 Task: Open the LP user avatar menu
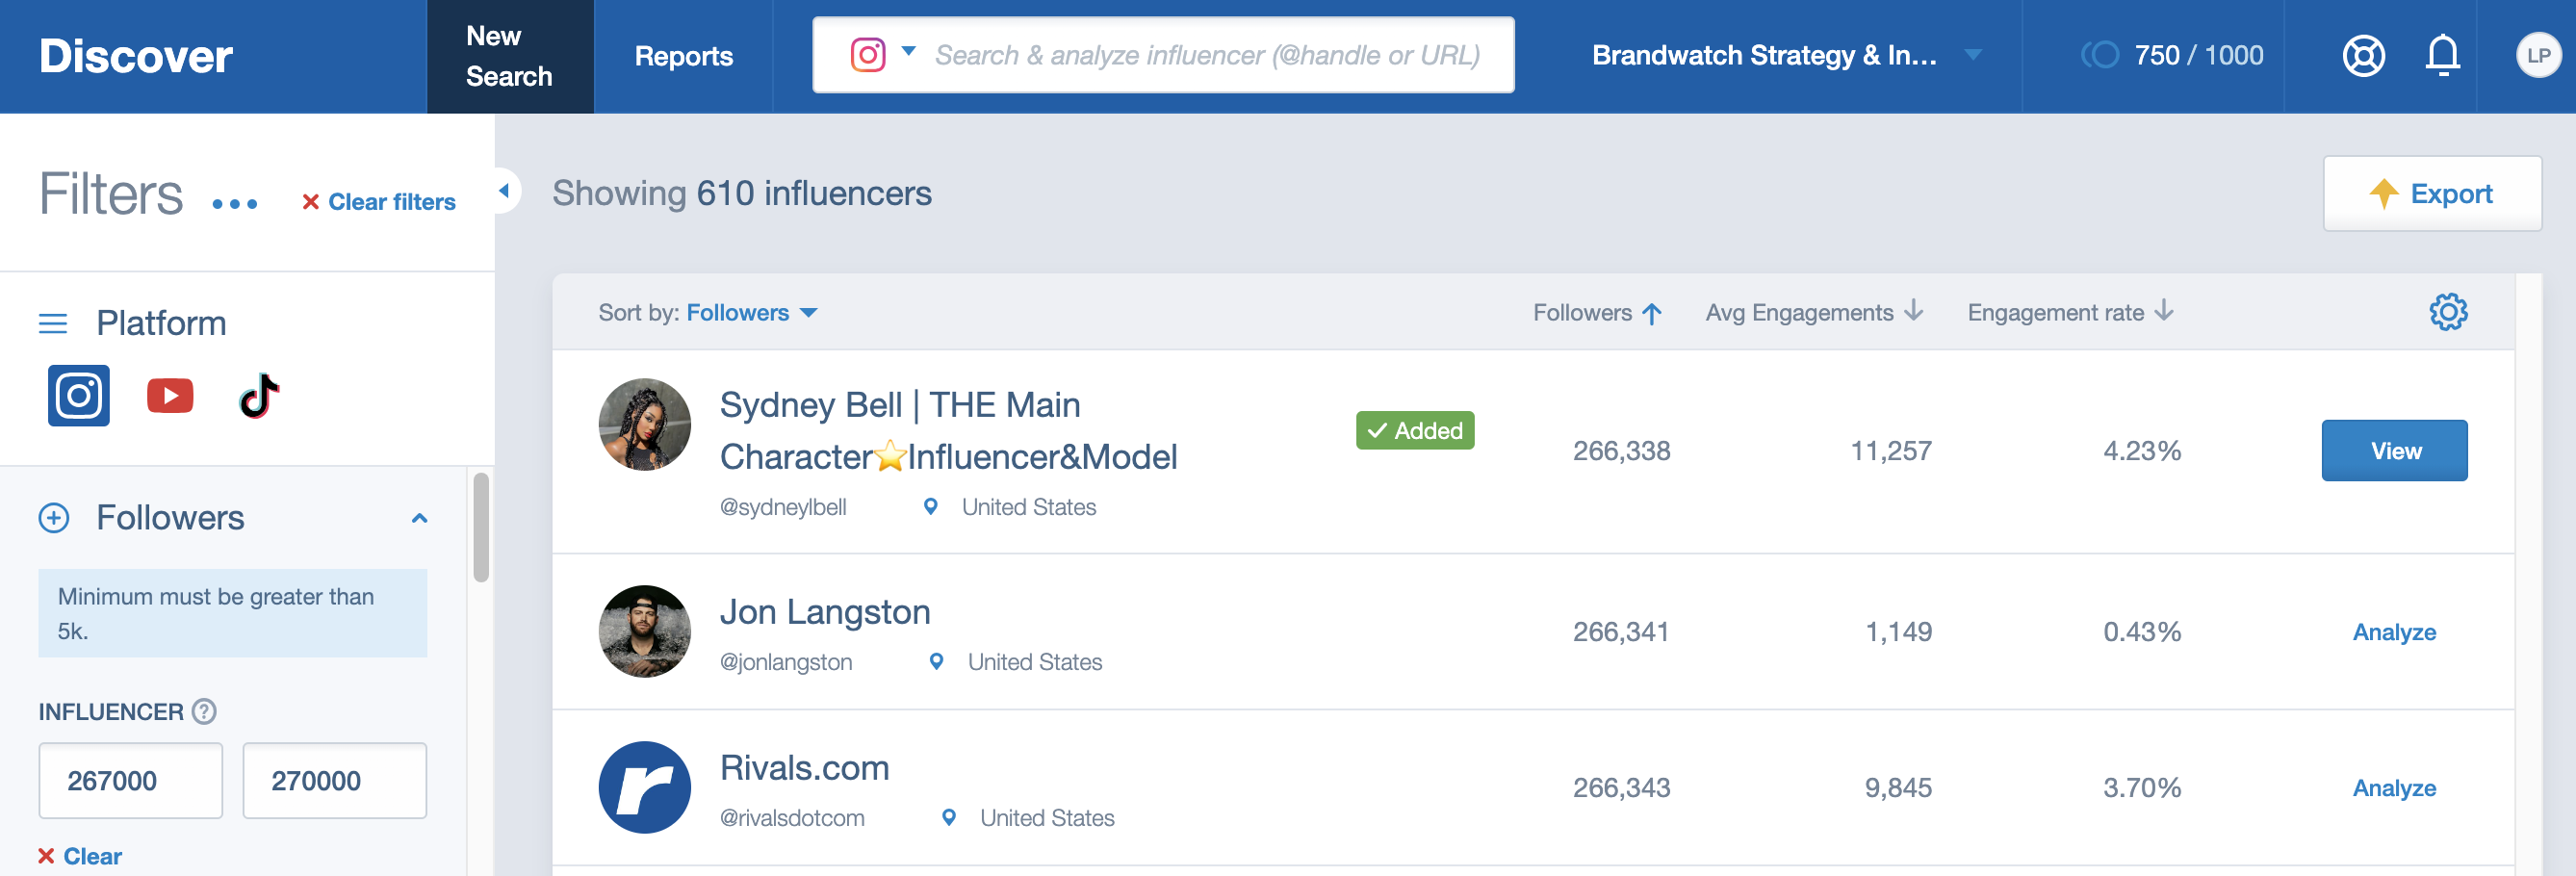pos(2538,55)
